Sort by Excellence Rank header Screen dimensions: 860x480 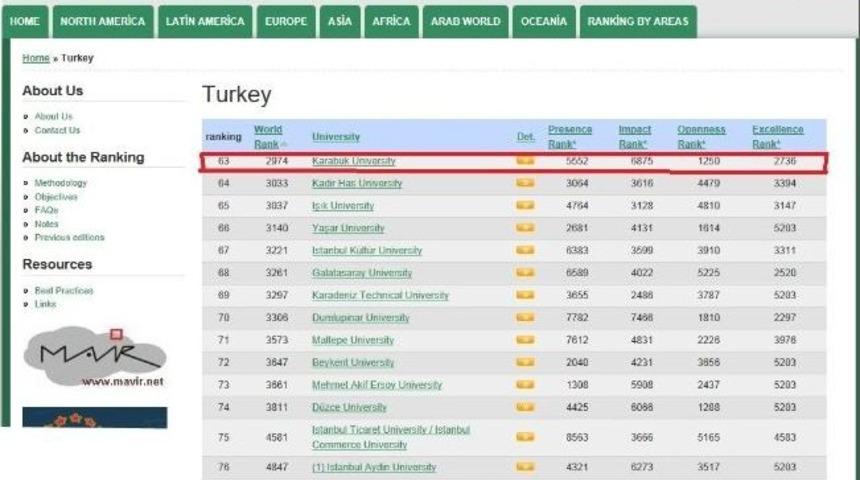[777, 137]
